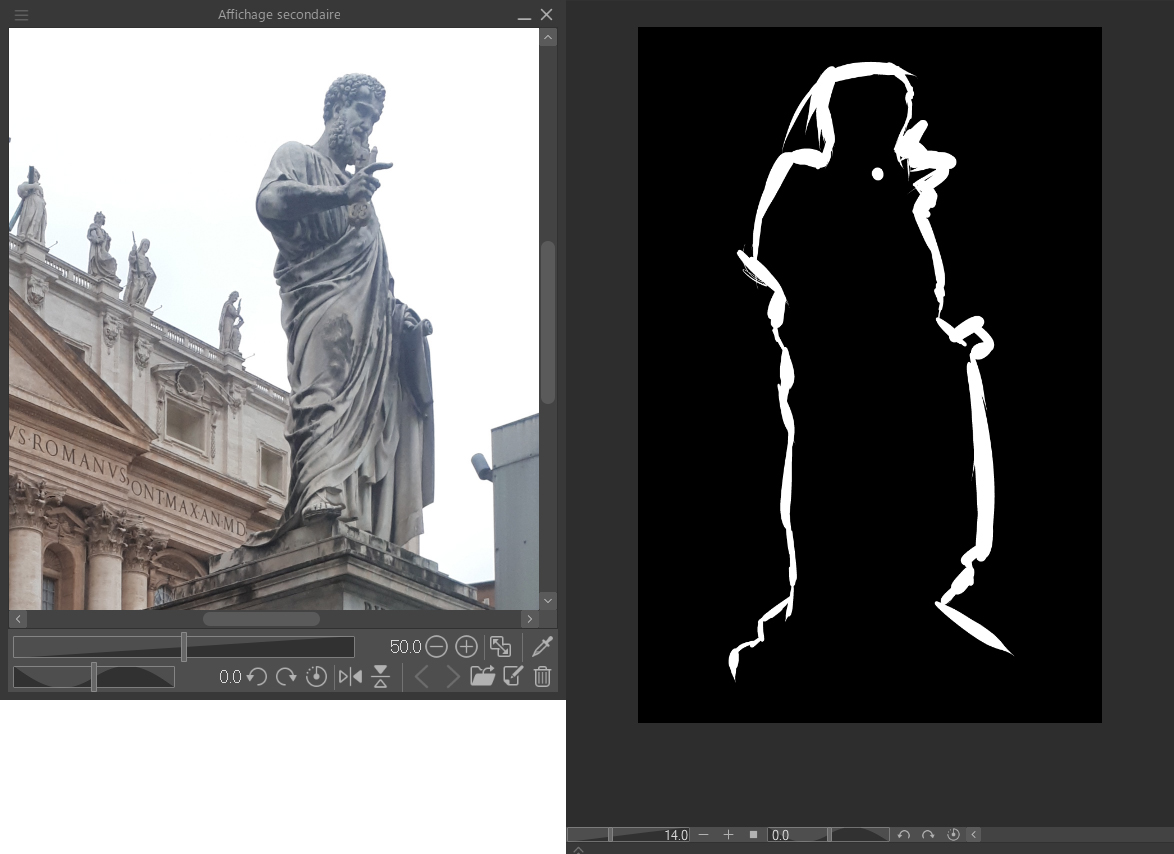Image resolution: width=1174 pixels, height=854 pixels.
Task: Open the Affichage secondaire panel menu
Action: [21, 15]
